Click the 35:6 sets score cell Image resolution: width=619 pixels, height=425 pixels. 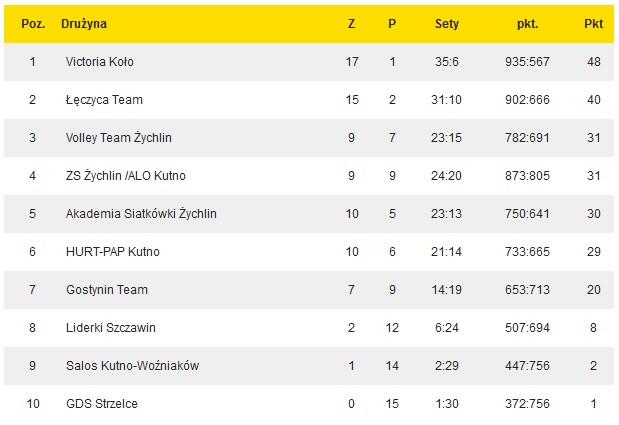coord(447,62)
